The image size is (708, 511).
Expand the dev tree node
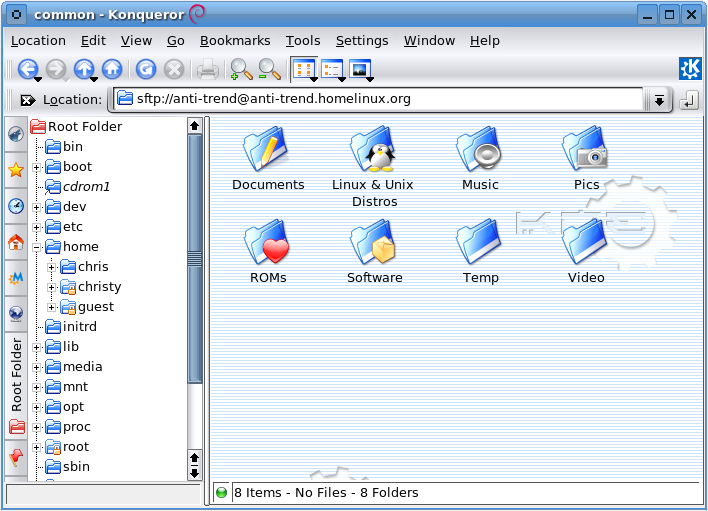(x=37, y=208)
